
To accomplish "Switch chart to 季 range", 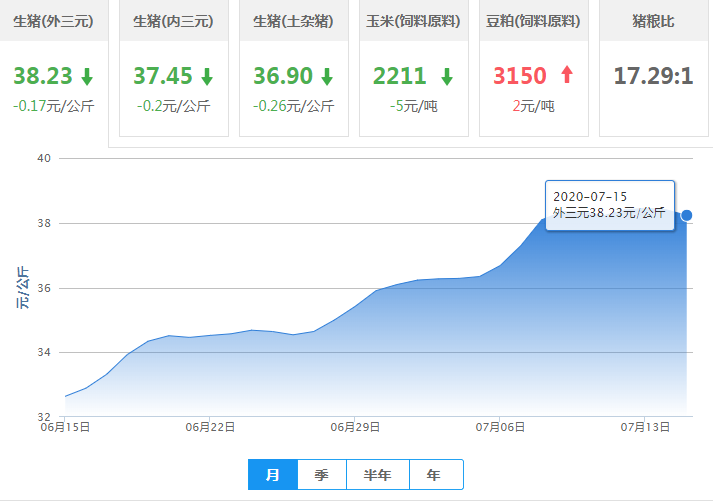I will (322, 475).
